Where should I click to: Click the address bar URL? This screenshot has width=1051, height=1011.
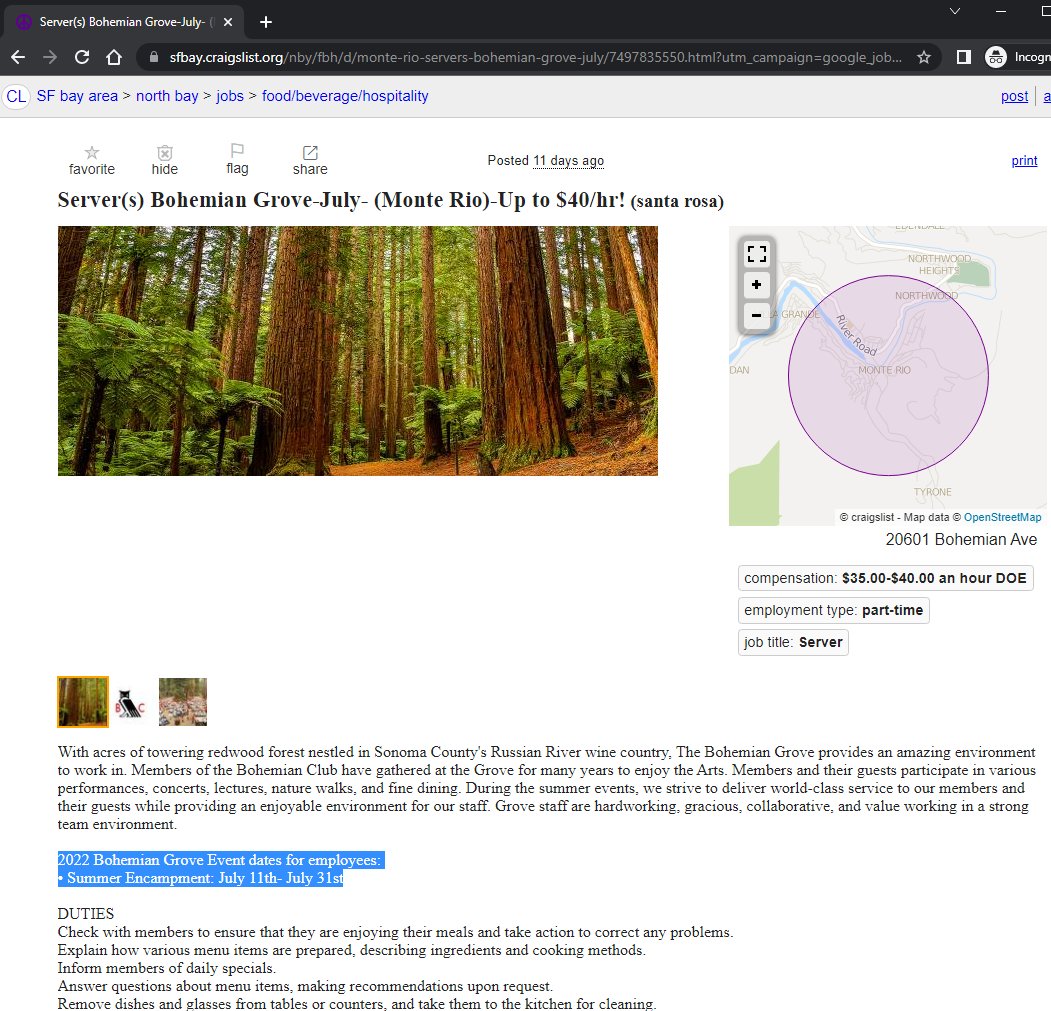tap(535, 58)
